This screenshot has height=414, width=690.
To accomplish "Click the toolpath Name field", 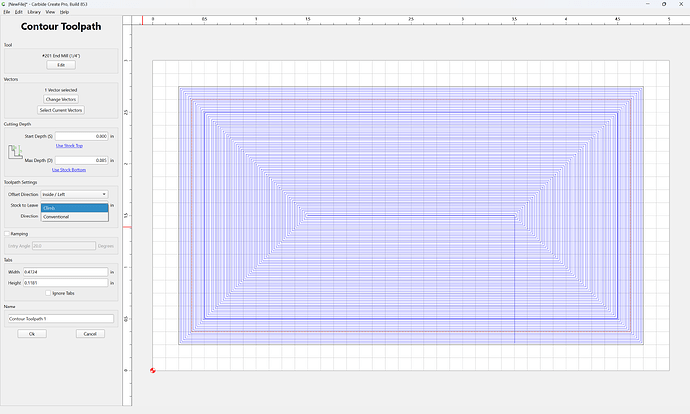I will 61,319.
